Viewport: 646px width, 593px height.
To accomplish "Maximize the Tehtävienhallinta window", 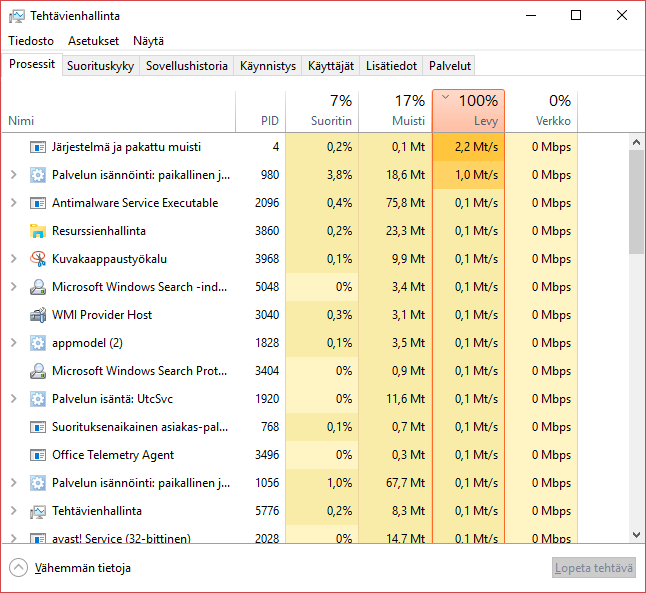I will point(576,16).
